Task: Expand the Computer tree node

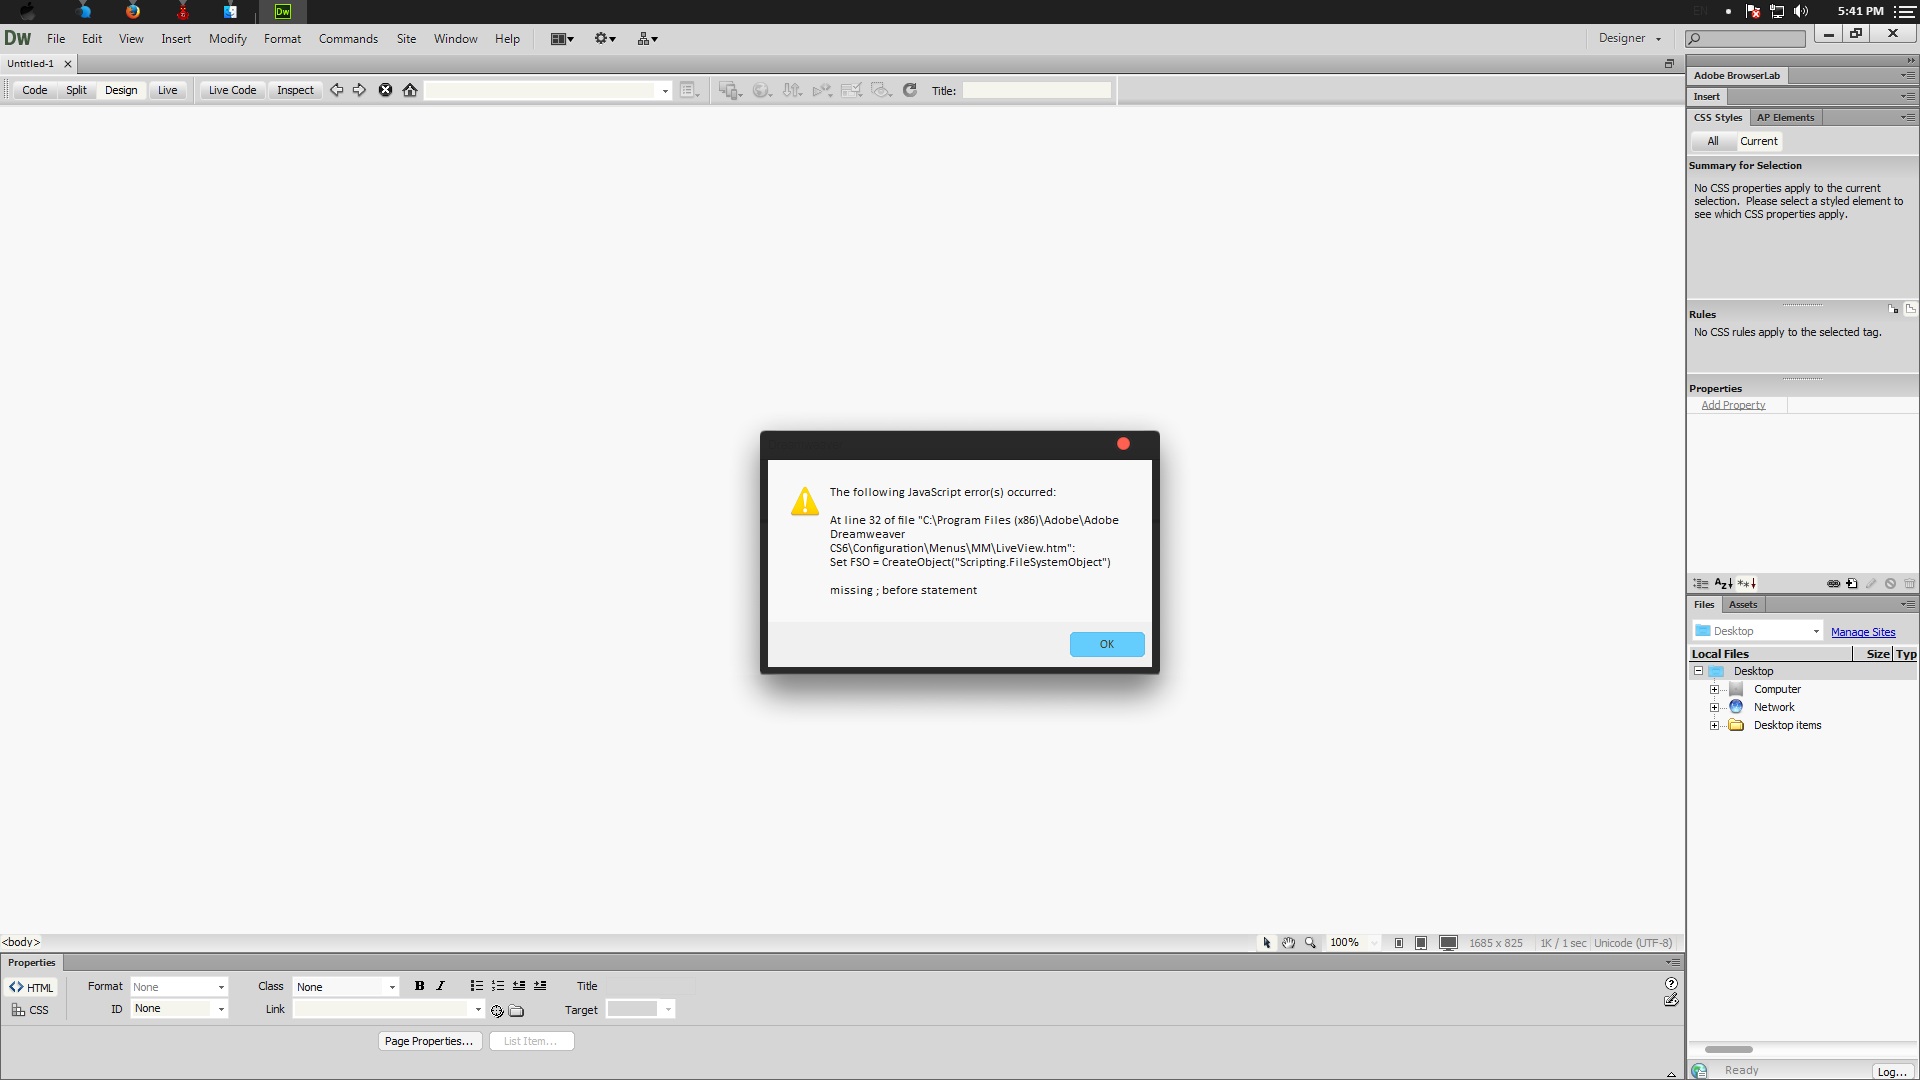Action: click(1714, 690)
